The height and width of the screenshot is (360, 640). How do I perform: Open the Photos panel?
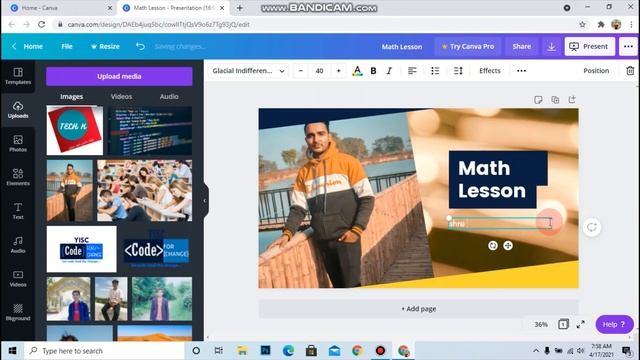pyautogui.click(x=18, y=144)
